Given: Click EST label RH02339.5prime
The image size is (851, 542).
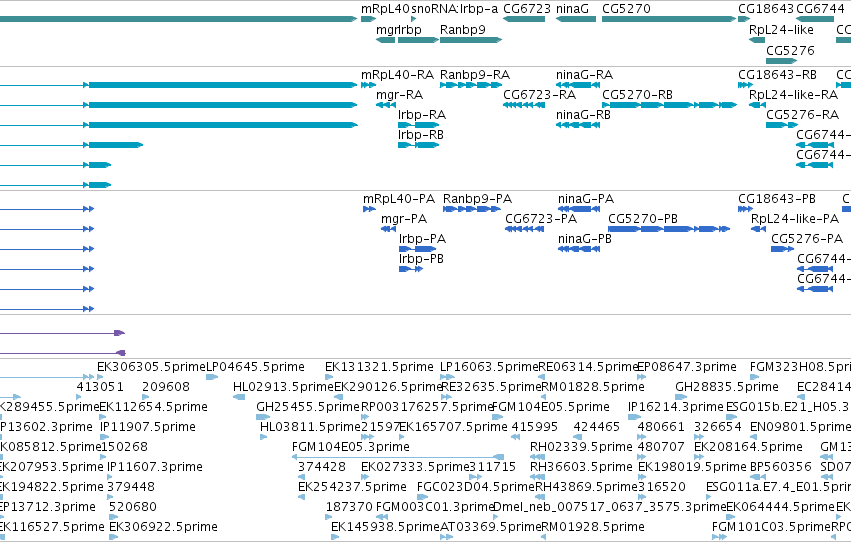Looking at the screenshot, I should [x=581, y=447].
